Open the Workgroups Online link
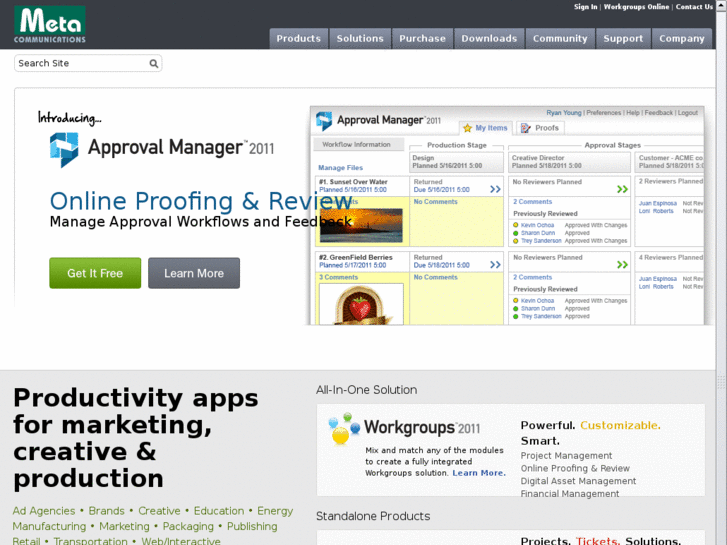Image resolution: width=727 pixels, height=545 pixels. pyautogui.click(x=636, y=7)
